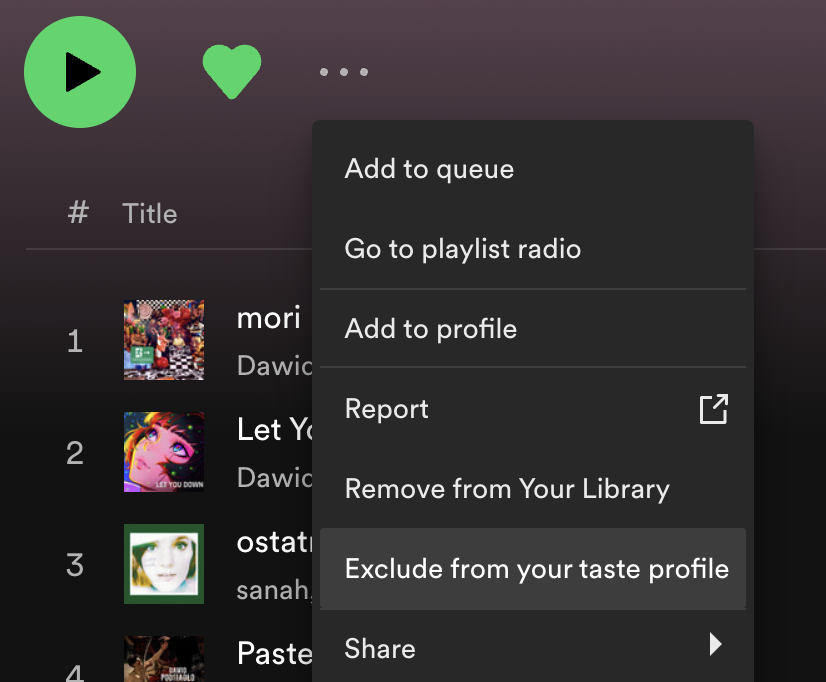Choose Remove from Your Library
This screenshot has width=826, height=682.
pyautogui.click(x=506, y=489)
